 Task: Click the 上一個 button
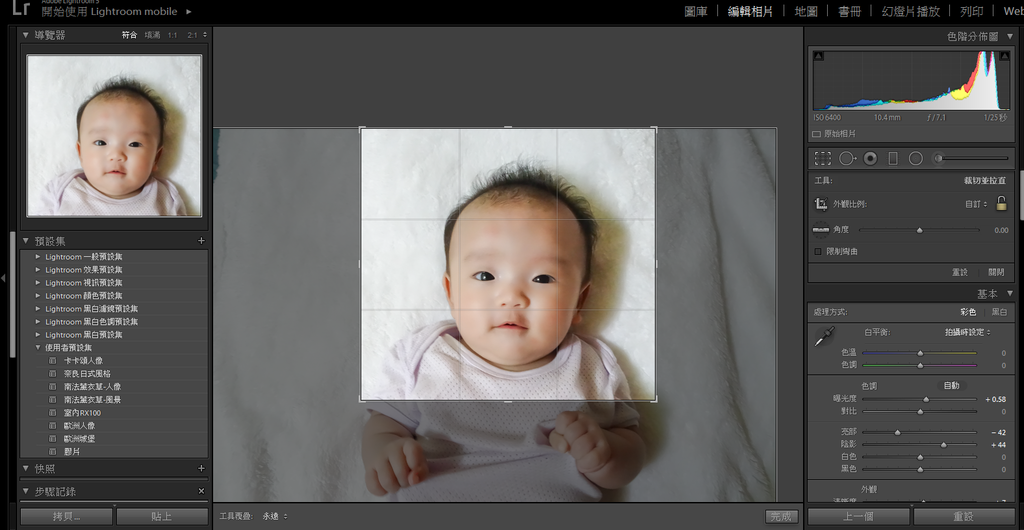coord(859,516)
